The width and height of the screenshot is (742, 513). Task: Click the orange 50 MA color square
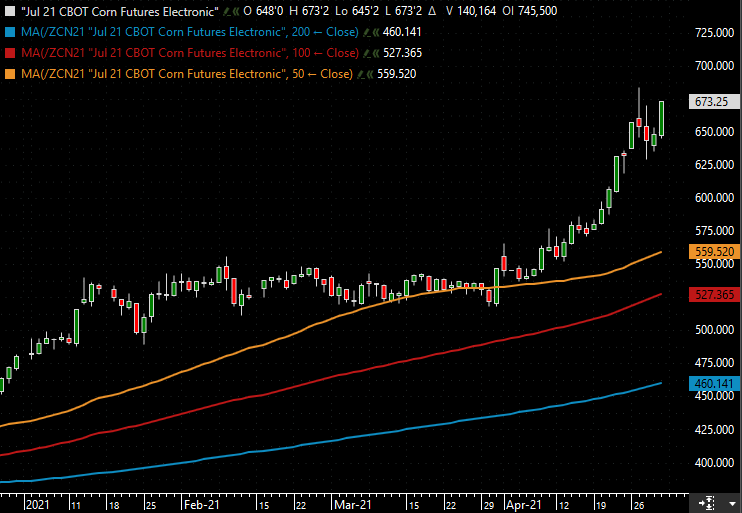tap(9, 74)
